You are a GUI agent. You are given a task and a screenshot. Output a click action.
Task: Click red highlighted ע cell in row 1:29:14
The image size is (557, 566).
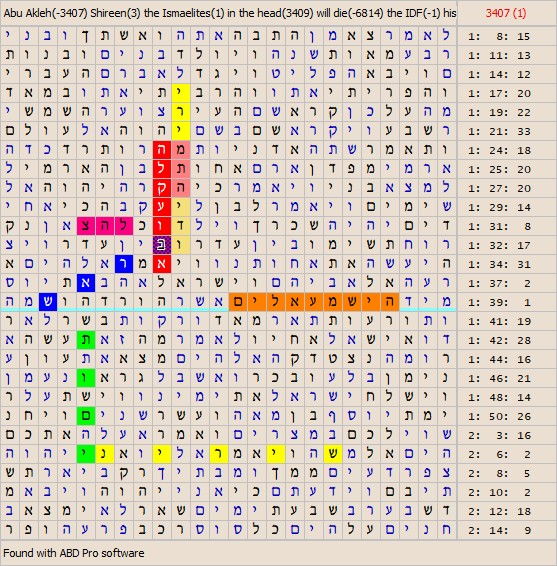(x=162, y=207)
